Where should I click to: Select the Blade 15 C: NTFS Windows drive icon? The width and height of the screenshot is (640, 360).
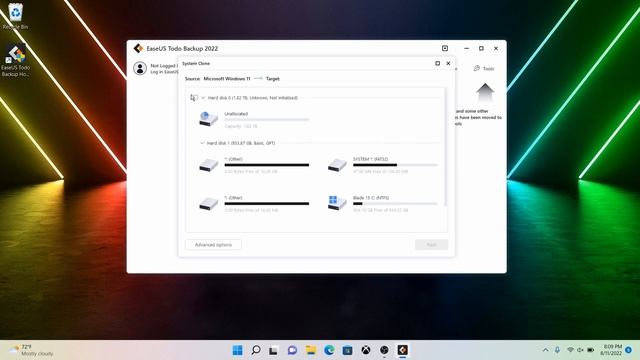coord(337,202)
